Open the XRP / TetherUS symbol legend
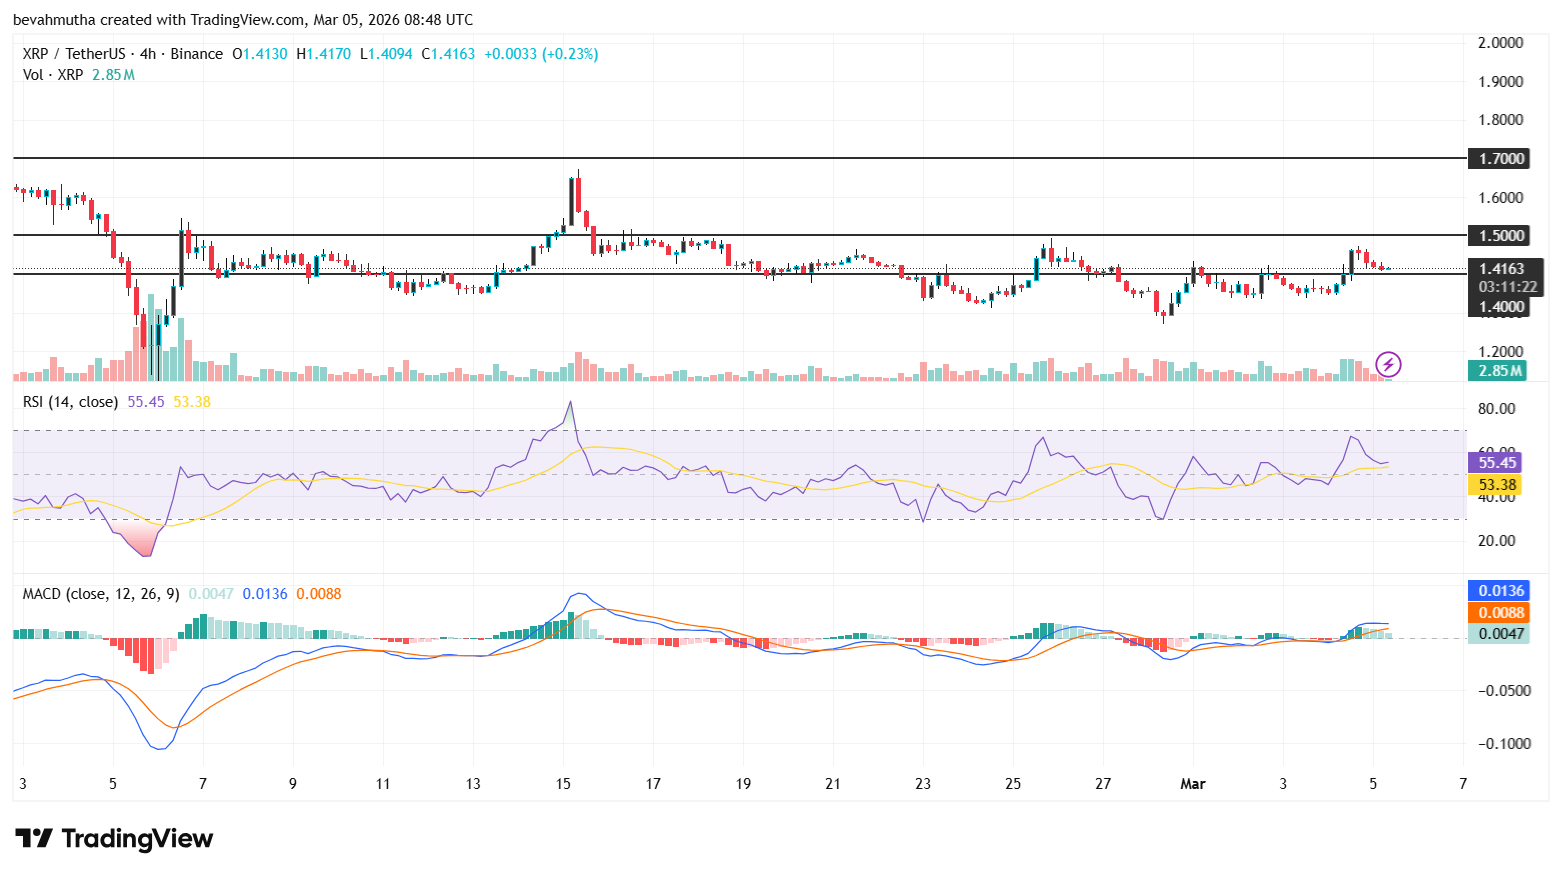 73,54
